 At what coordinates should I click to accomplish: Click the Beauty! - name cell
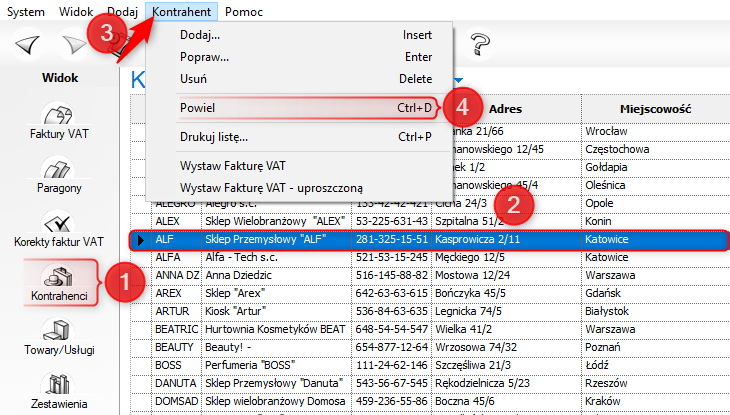276,347
